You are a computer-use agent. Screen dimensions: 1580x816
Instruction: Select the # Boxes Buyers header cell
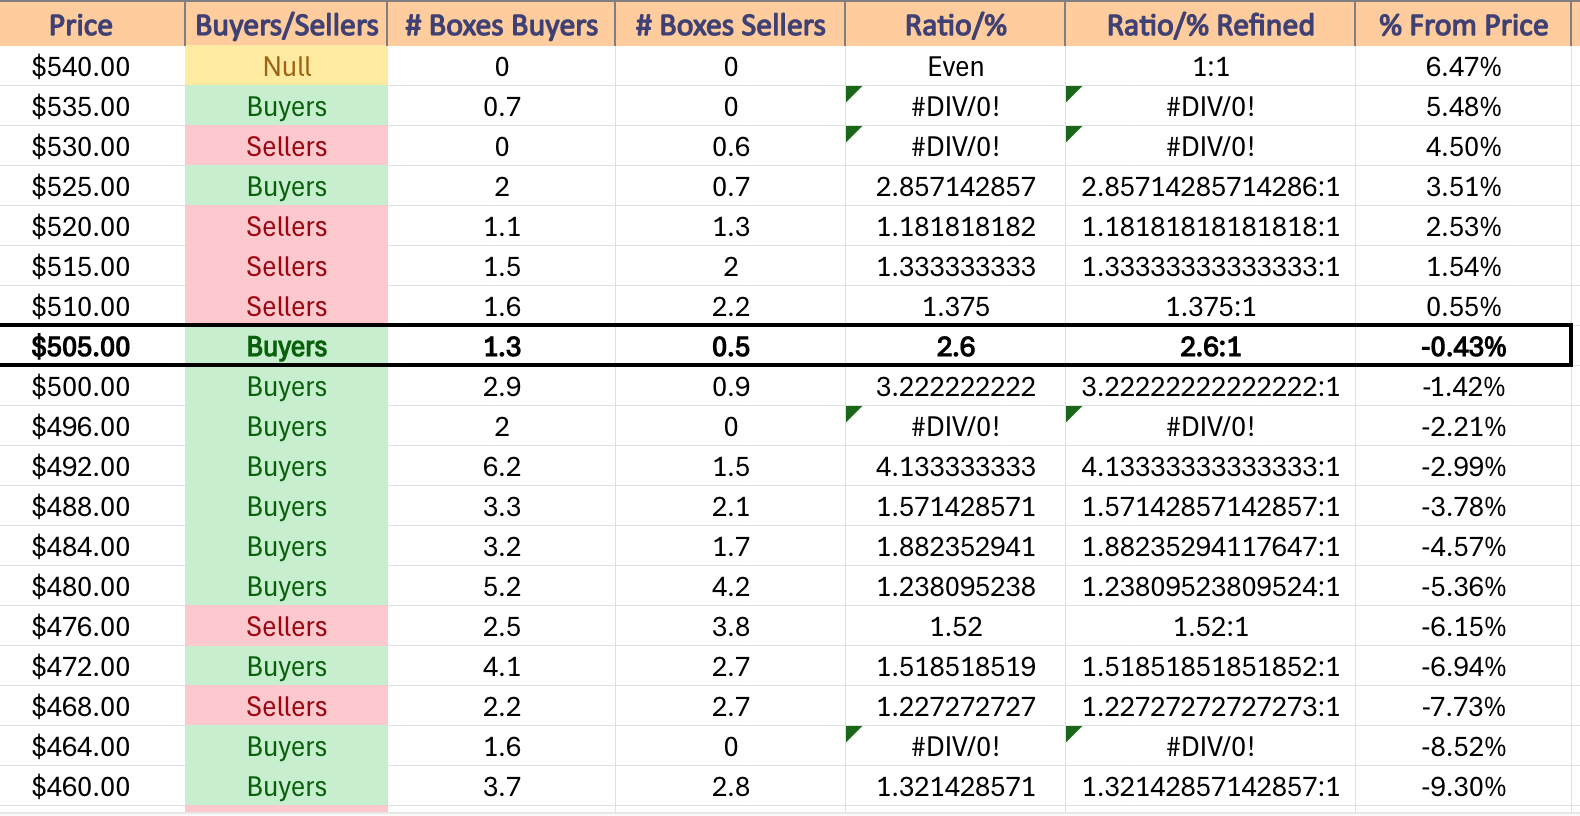(501, 24)
